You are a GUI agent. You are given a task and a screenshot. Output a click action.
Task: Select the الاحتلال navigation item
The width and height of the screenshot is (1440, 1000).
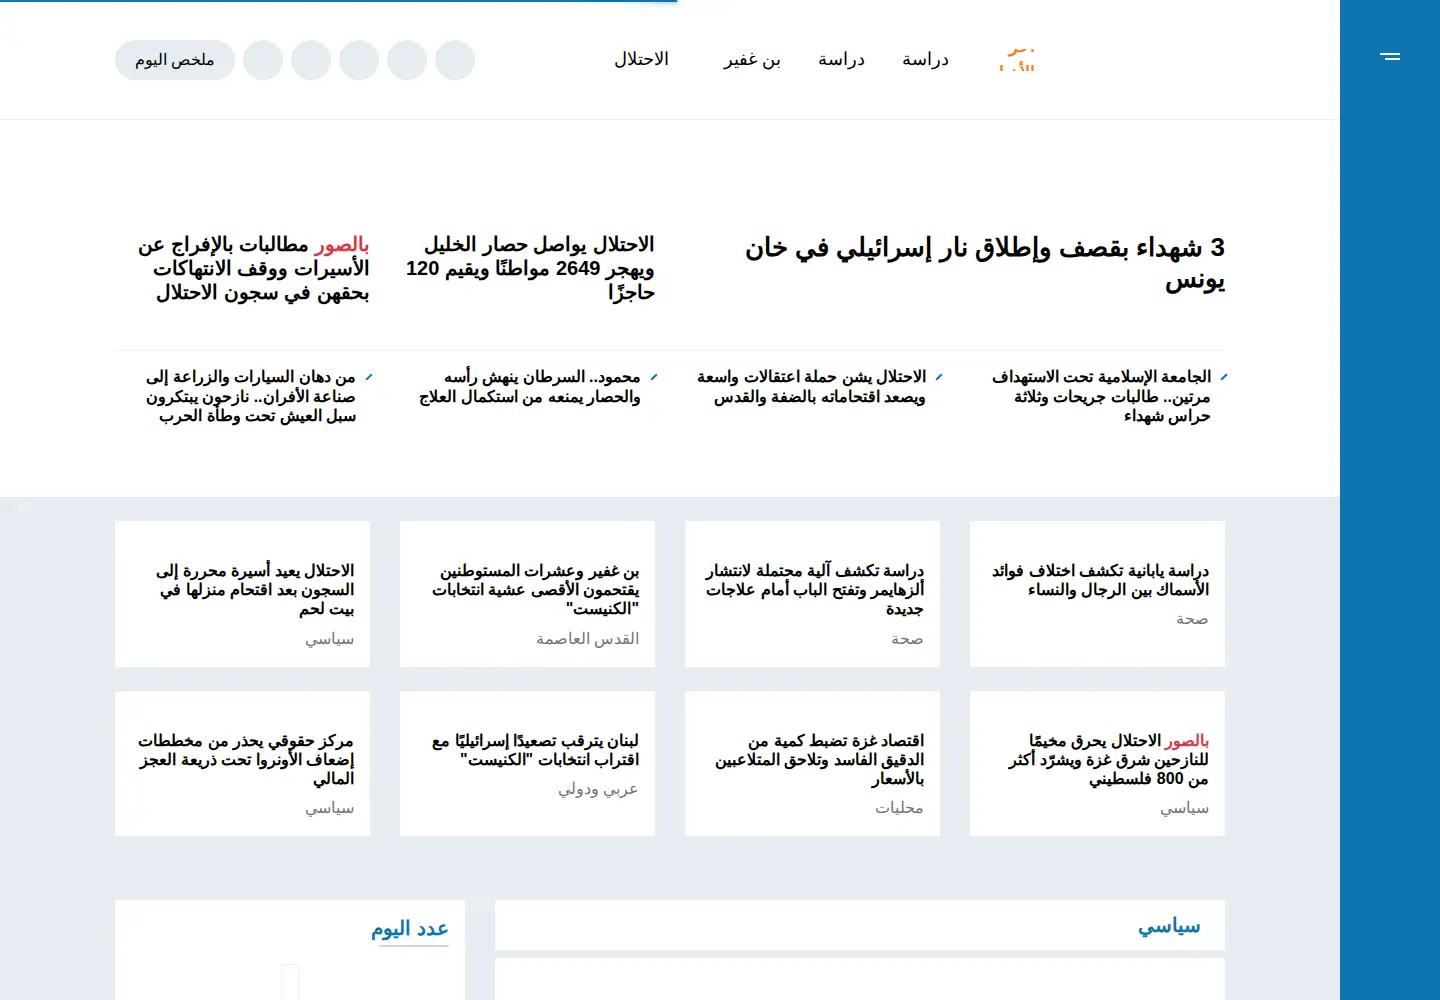coord(641,59)
